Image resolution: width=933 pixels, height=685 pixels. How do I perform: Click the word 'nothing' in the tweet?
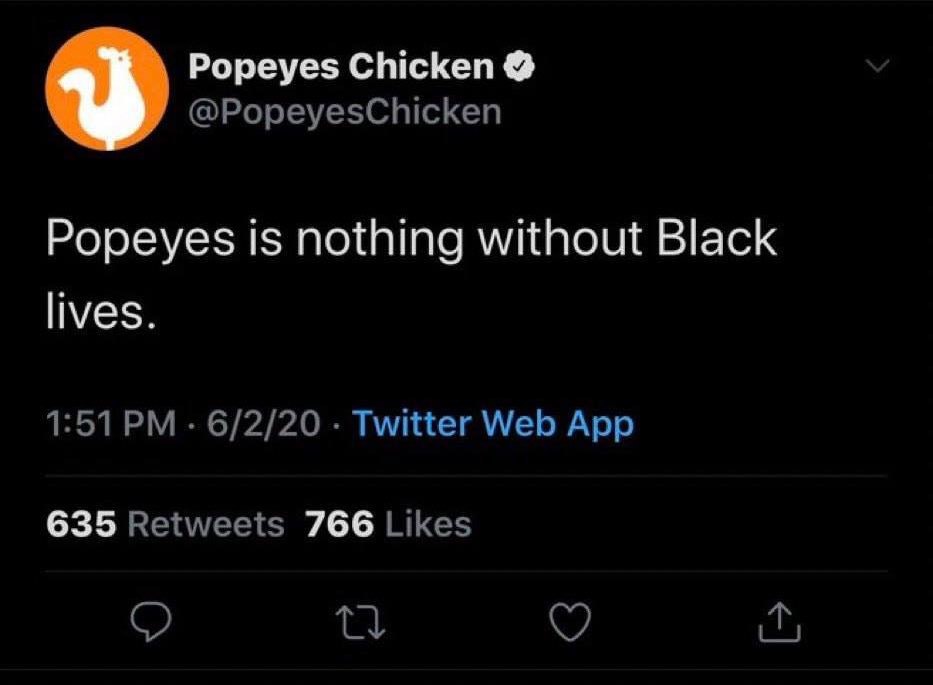(x=379, y=241)
